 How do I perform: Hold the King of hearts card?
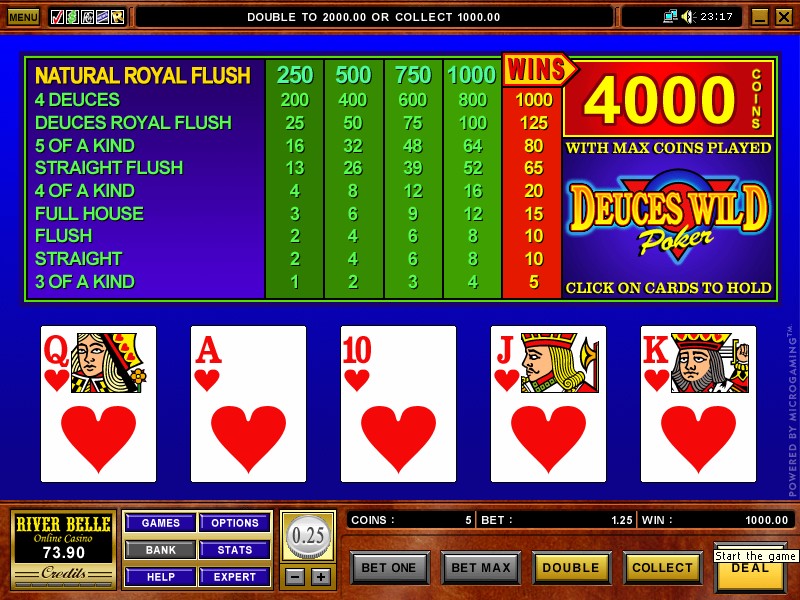click(698, 404)
